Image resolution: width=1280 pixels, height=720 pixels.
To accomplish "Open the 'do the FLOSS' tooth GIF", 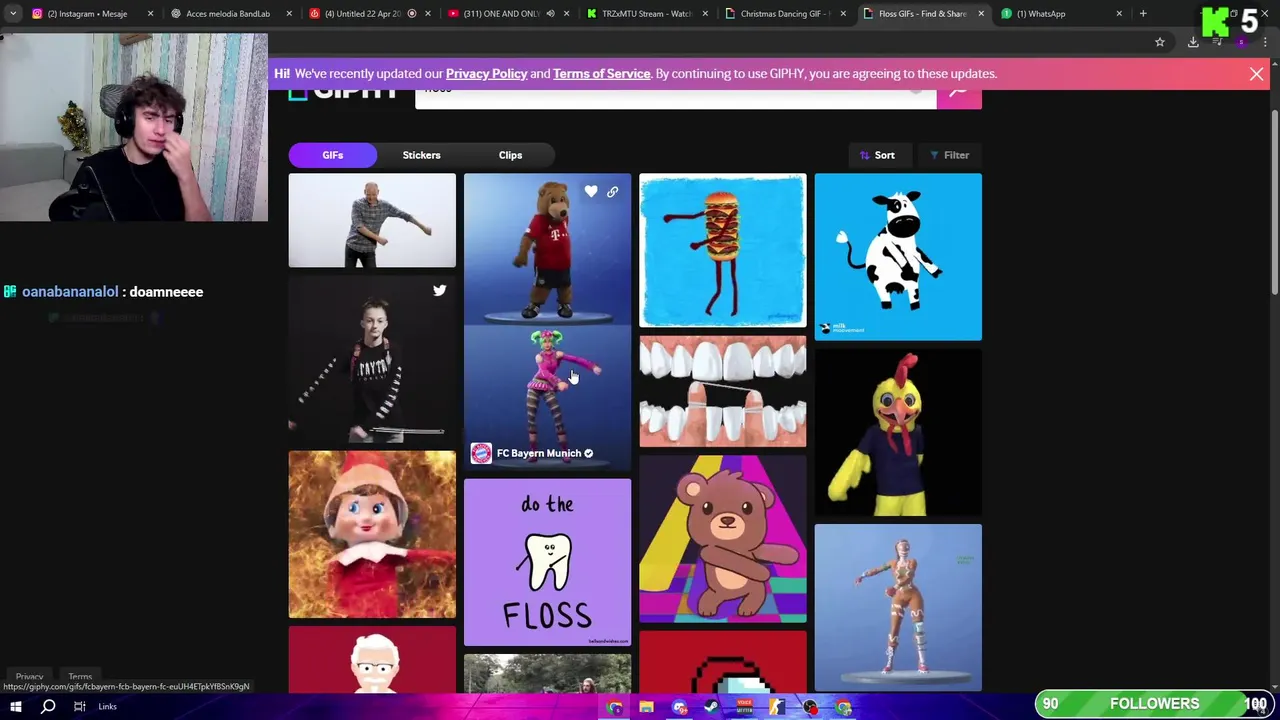I will point(547,562).
